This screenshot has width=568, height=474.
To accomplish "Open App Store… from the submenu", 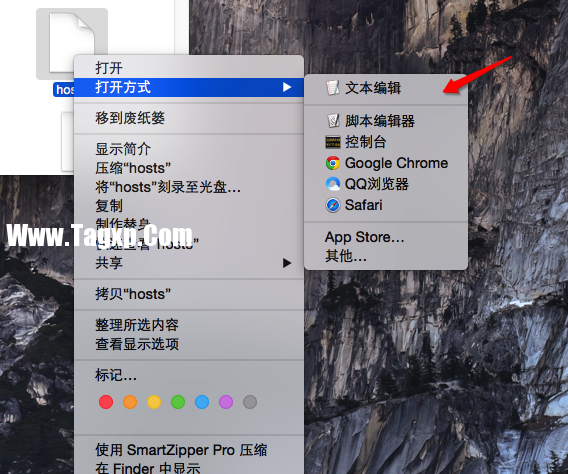I will (x=386, y=237).
